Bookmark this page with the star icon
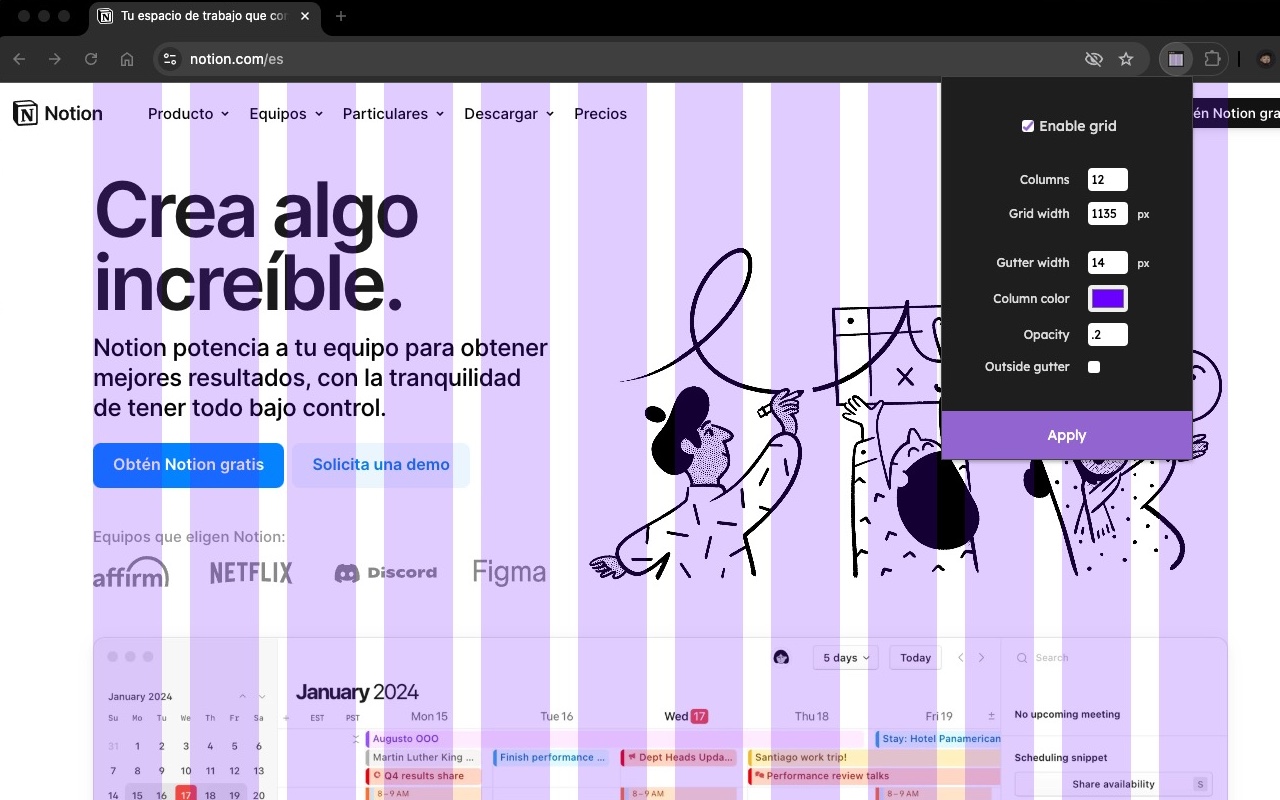Screen dimensions: 1280x800 coord(1126,59)
